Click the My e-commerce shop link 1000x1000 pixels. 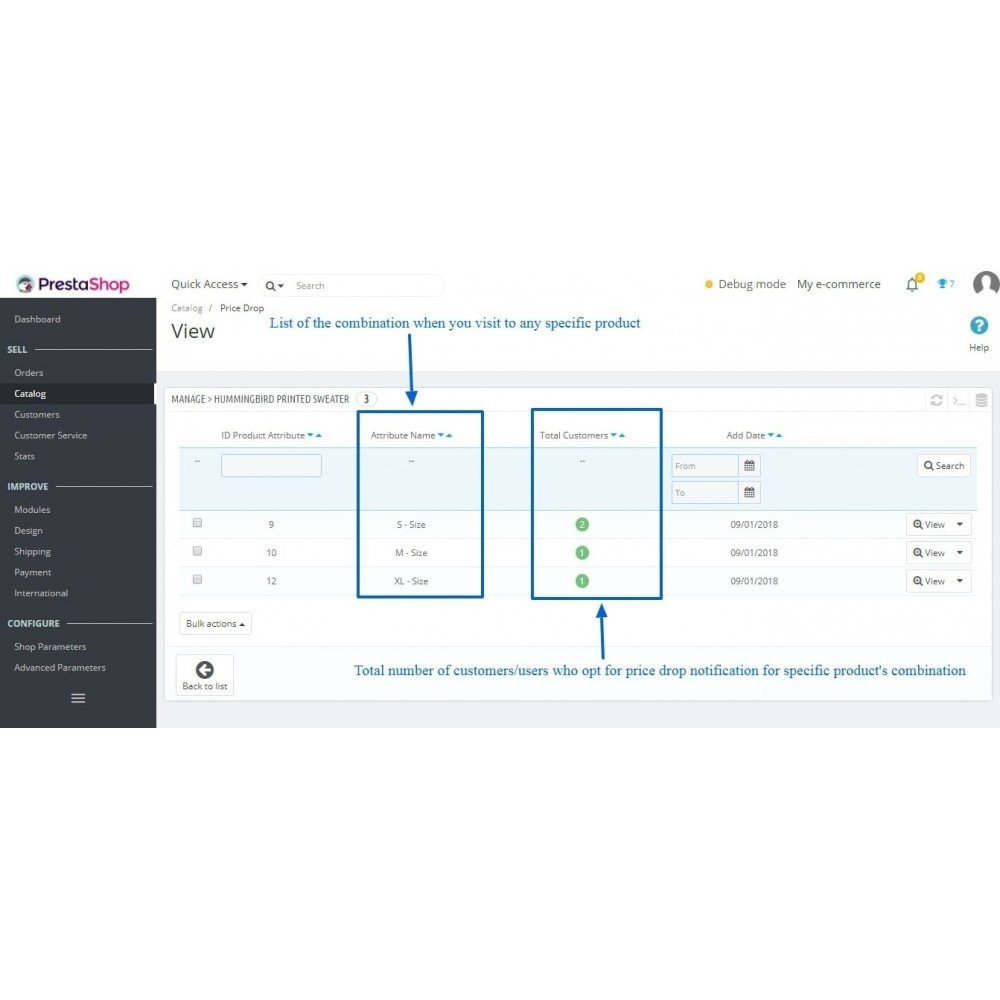[839, 284]
